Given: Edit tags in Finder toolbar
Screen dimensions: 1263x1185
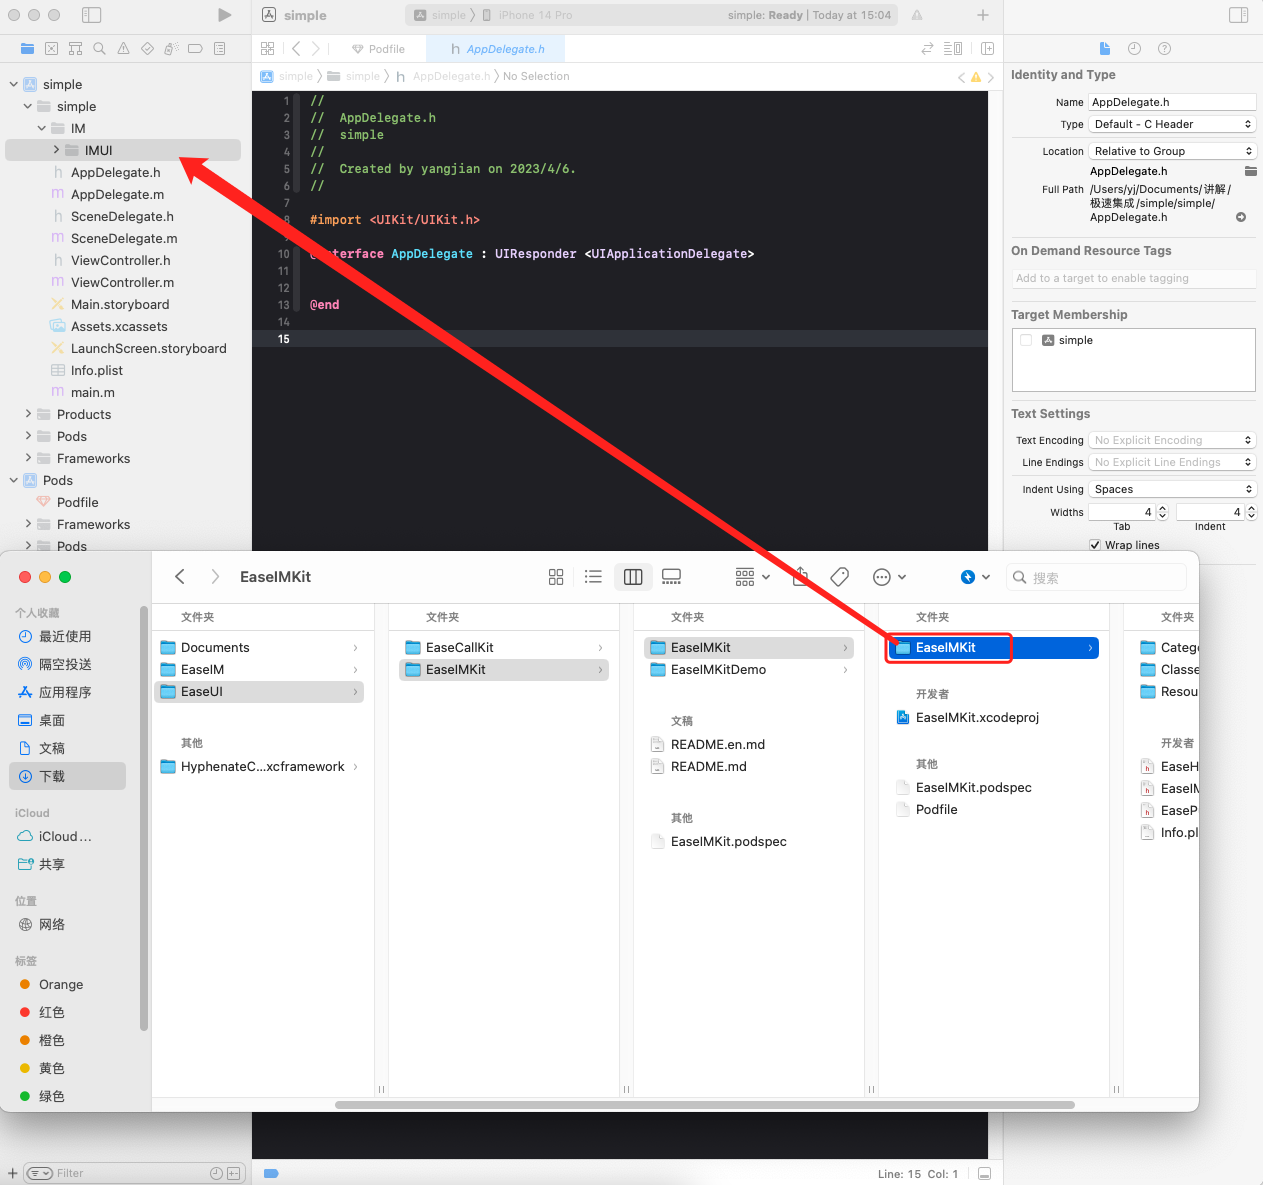Looking at the screenshot, I should pos(840,577).
